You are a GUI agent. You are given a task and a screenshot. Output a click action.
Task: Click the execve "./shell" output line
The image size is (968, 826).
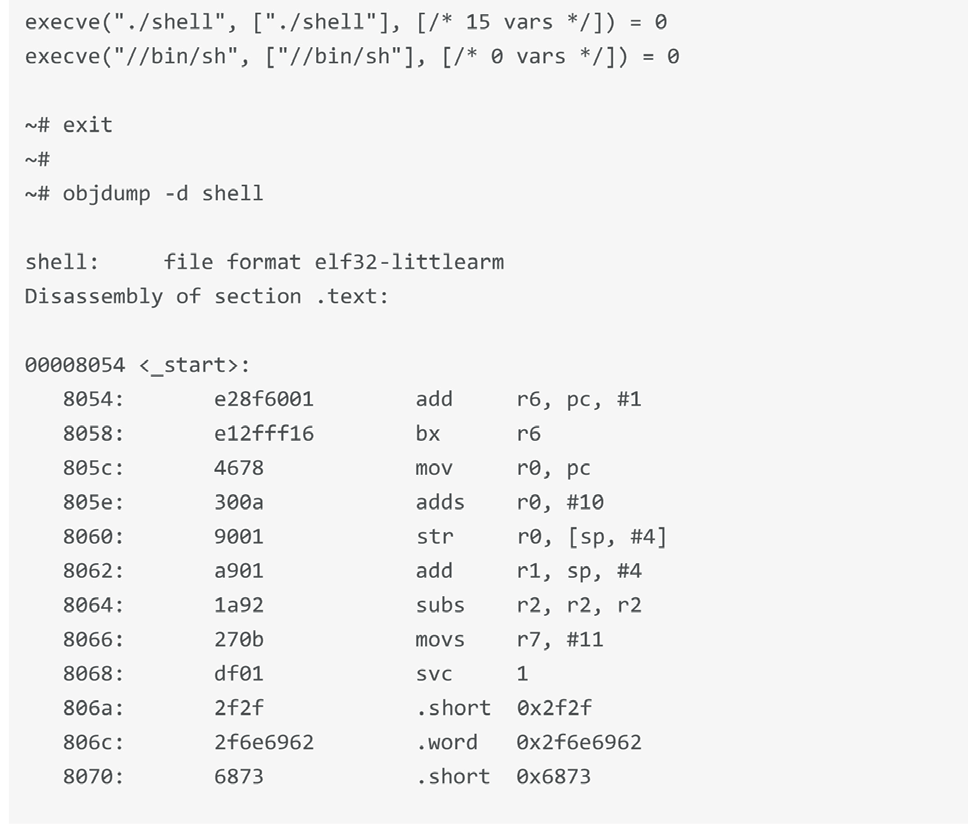(346, 22)
